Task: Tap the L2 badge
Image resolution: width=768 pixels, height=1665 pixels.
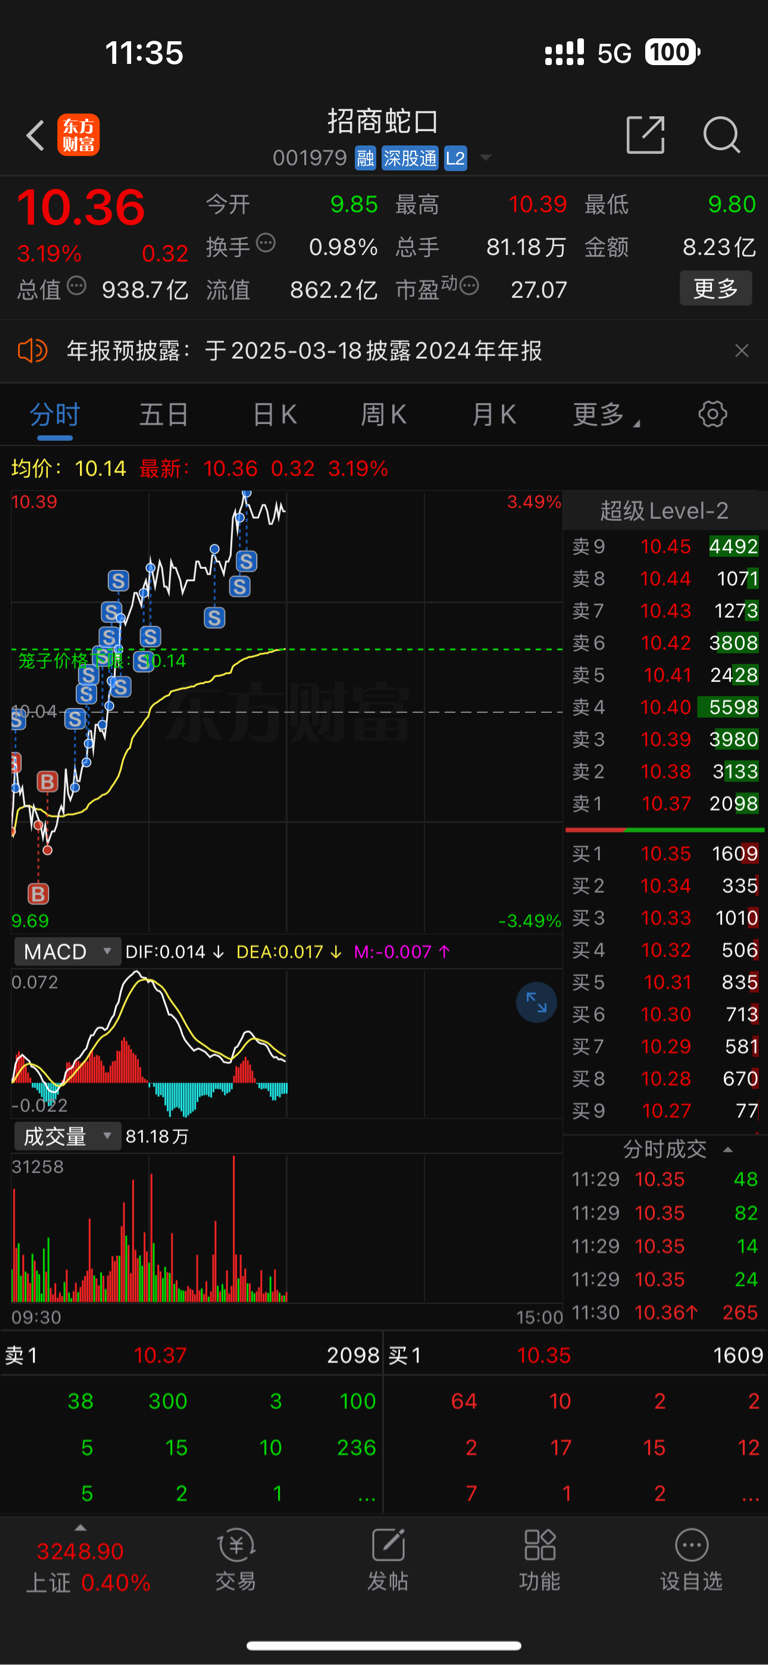Action: [455, 158]
